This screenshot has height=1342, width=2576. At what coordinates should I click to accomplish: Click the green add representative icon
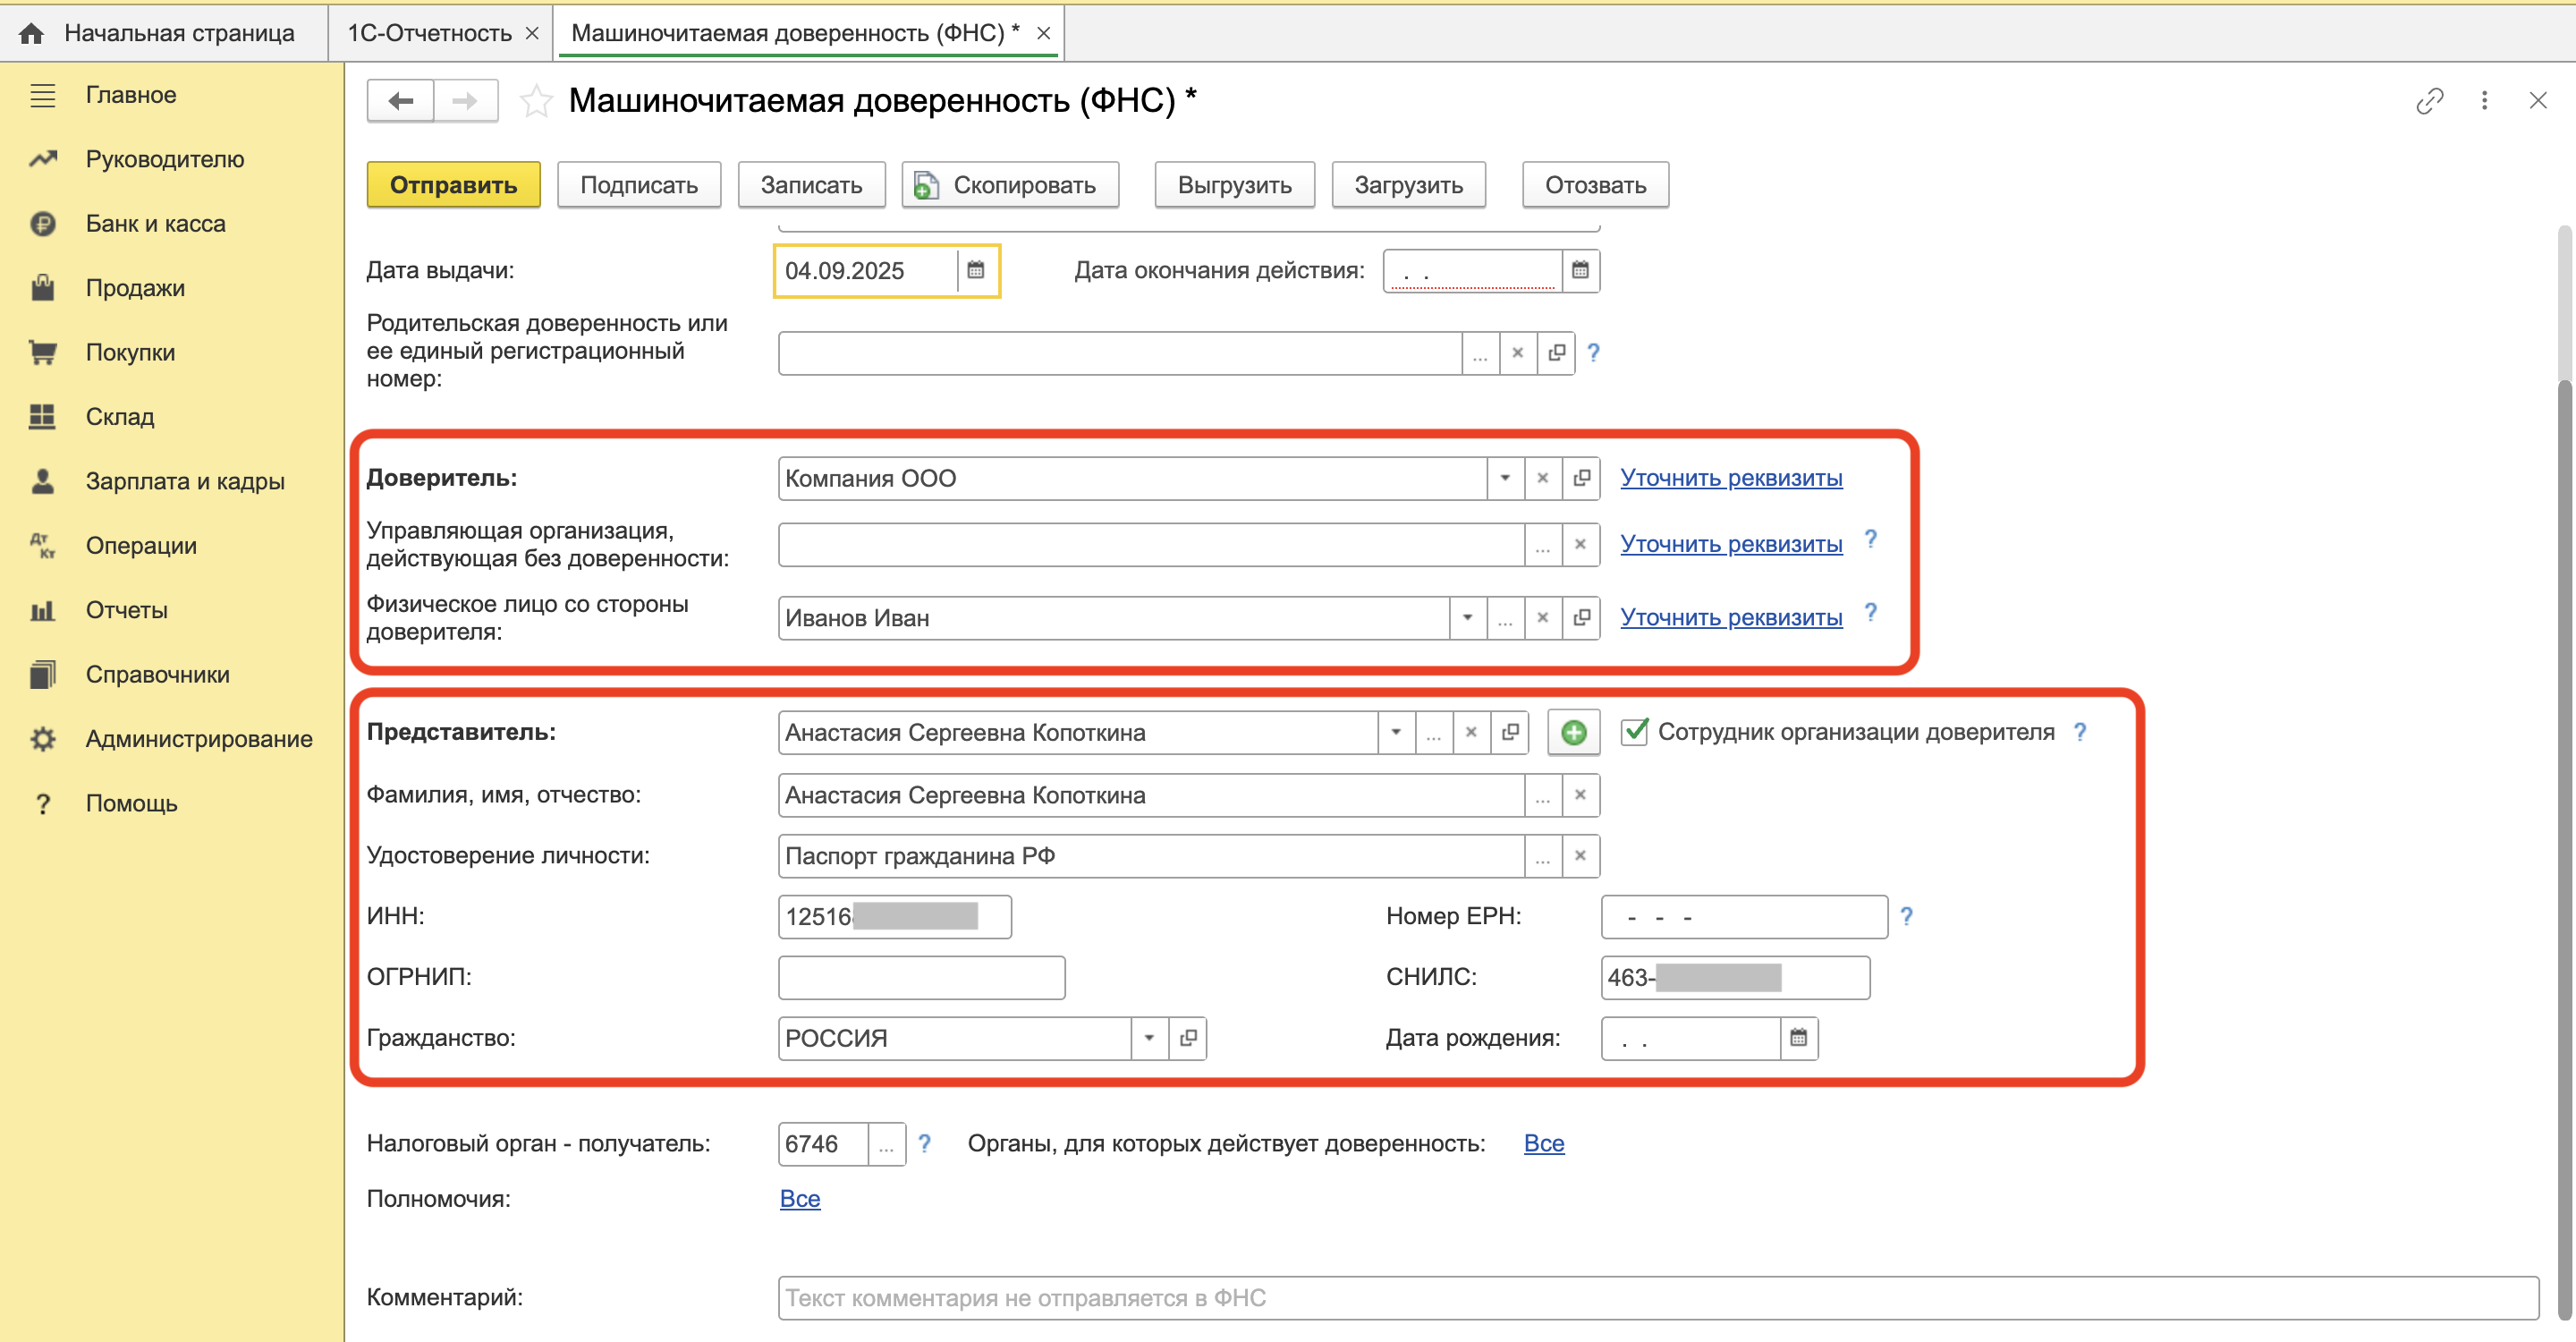click(x=1573, y=732)
